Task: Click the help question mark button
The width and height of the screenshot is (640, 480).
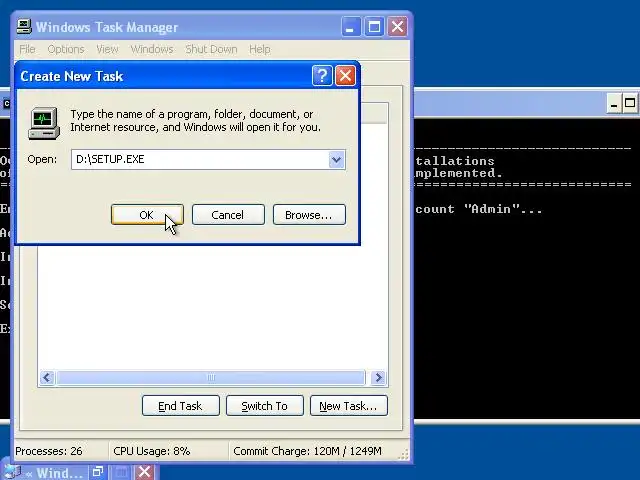Action: pyautogui.click(x=322, y=76)
